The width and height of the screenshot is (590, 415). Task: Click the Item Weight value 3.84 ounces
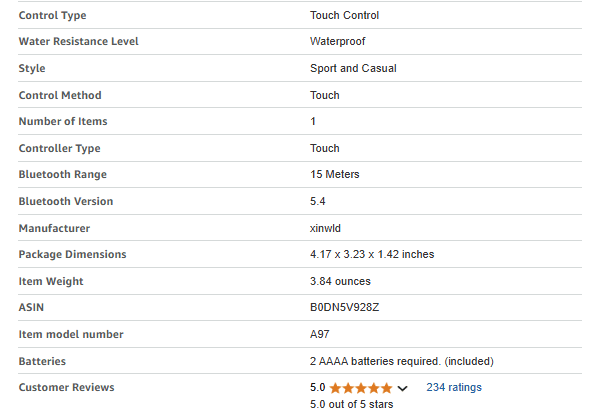[340, 281]
